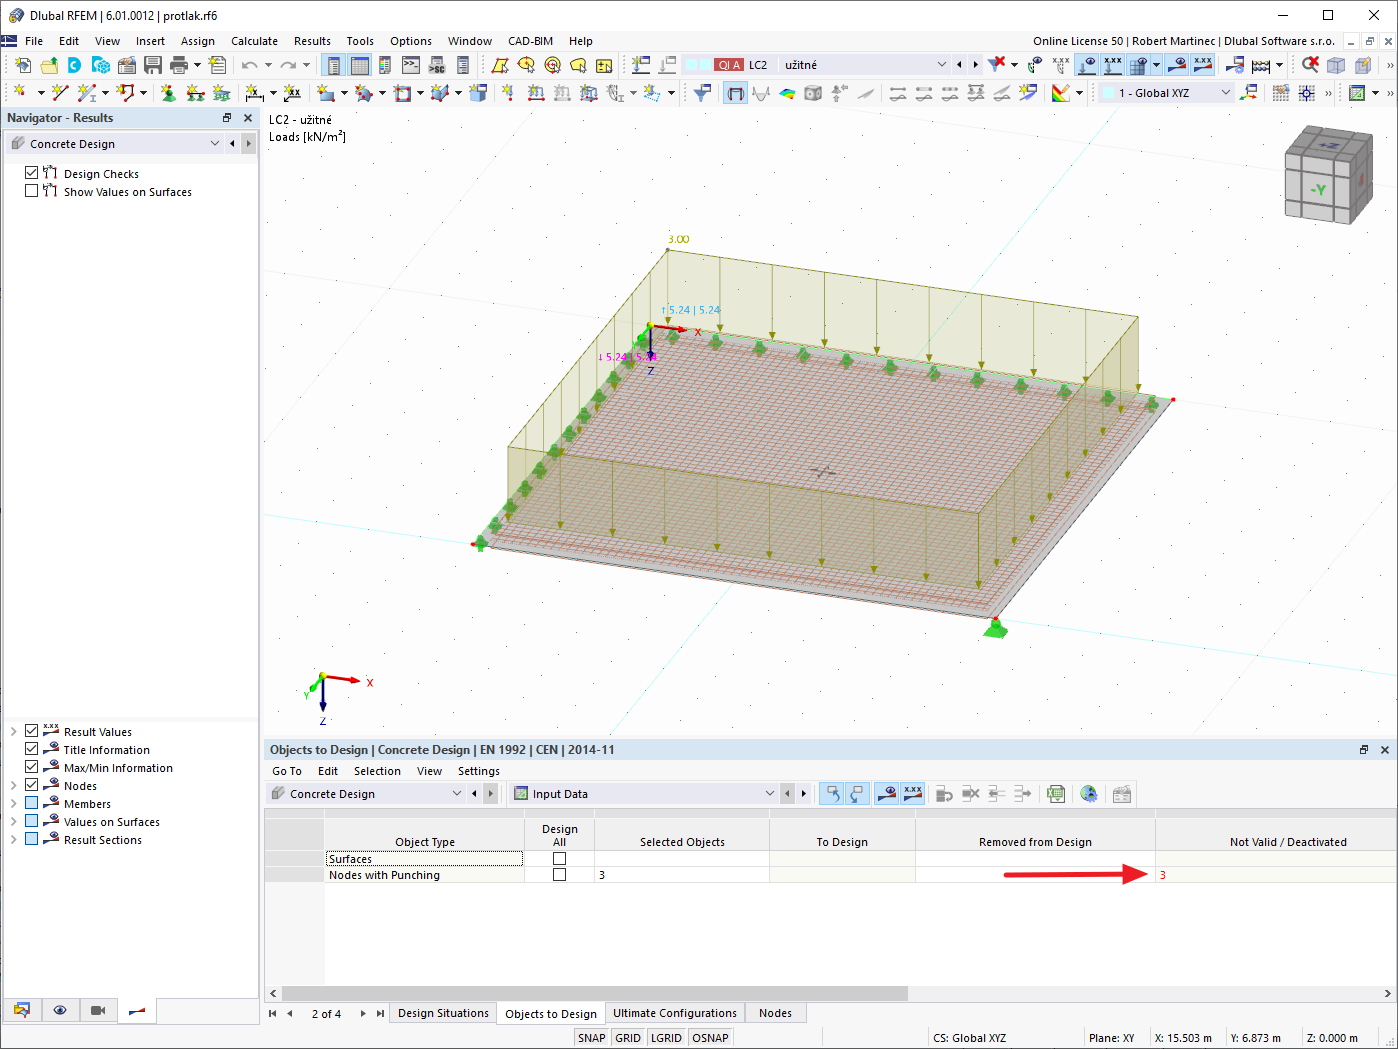Check Design All for Nodes with Punching
The height and width of the screenshot is (1049, 1398).
point(560,875)
